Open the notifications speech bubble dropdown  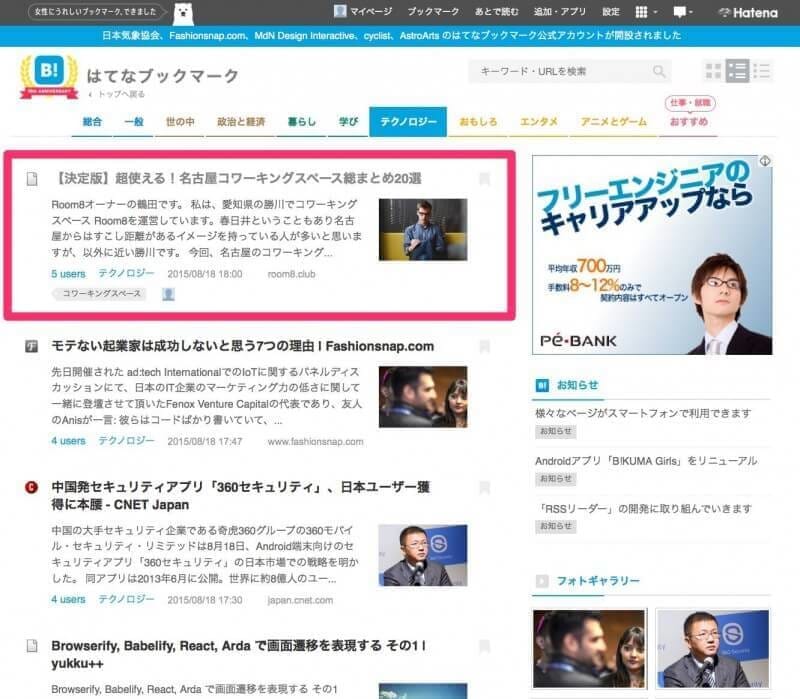(x=684, y=12)
